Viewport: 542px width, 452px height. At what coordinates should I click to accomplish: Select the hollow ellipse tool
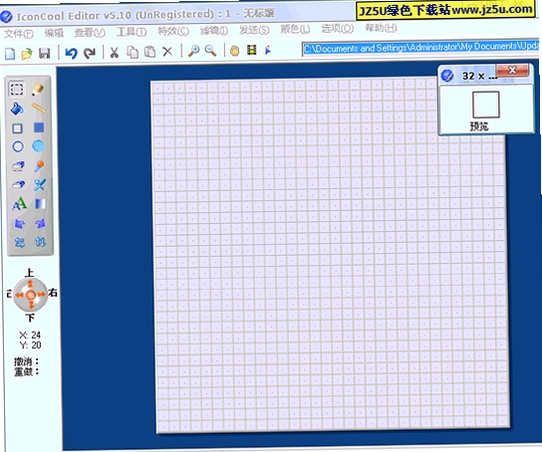[x=18, y=147]
